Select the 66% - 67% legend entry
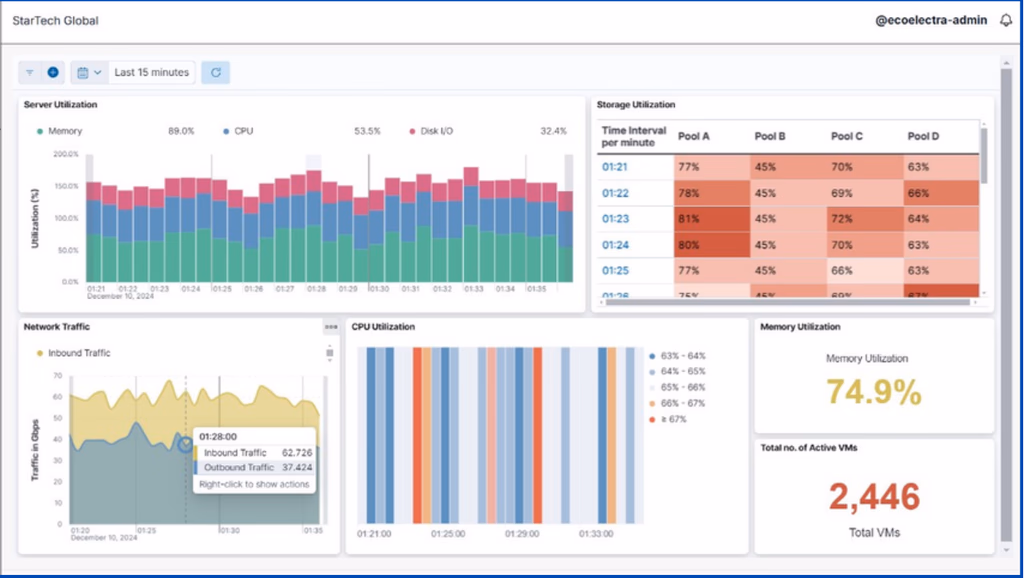The image size is (1024, 578). click(x=677, y=404)
